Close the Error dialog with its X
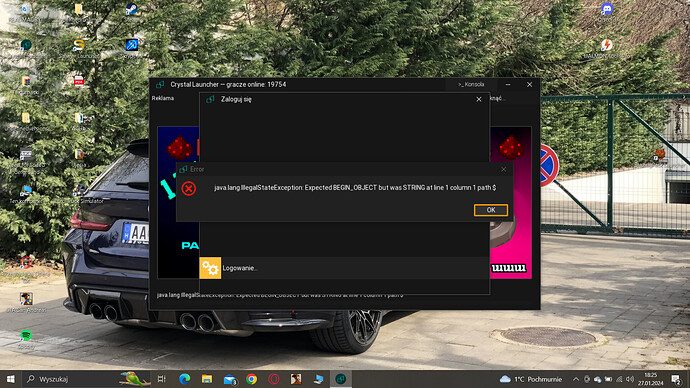This screenshot has width=690, height=388. pos(503,169)
